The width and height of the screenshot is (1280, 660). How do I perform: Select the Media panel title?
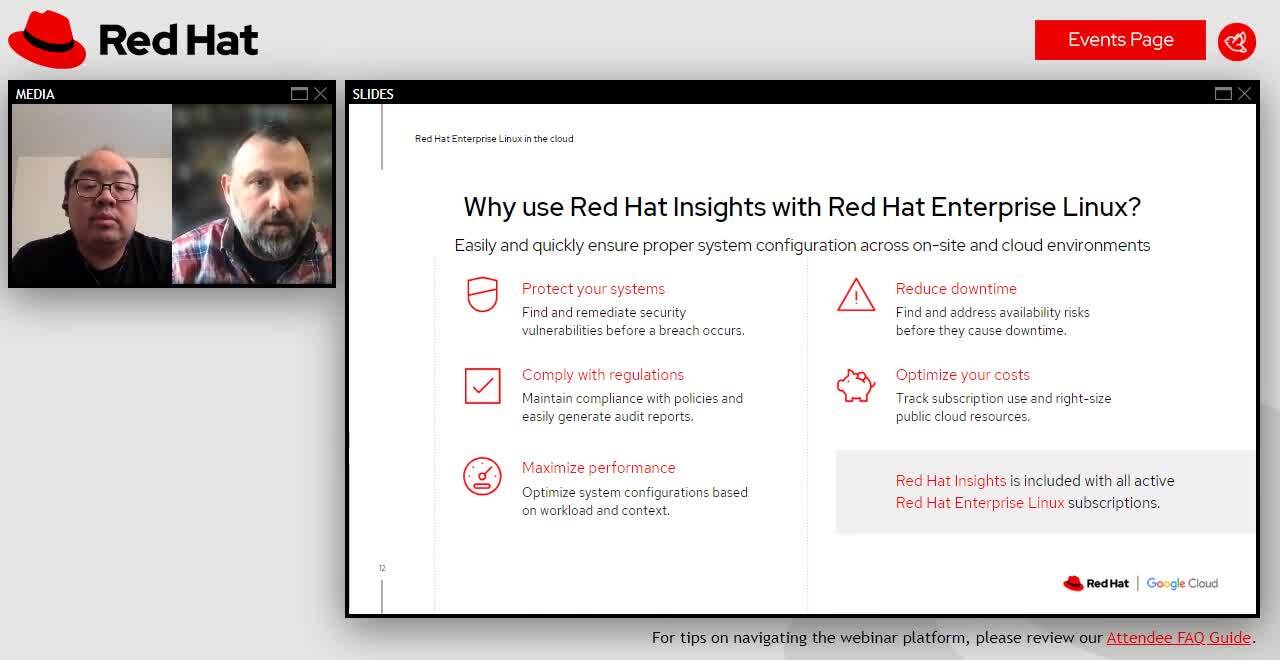point(35,94)
